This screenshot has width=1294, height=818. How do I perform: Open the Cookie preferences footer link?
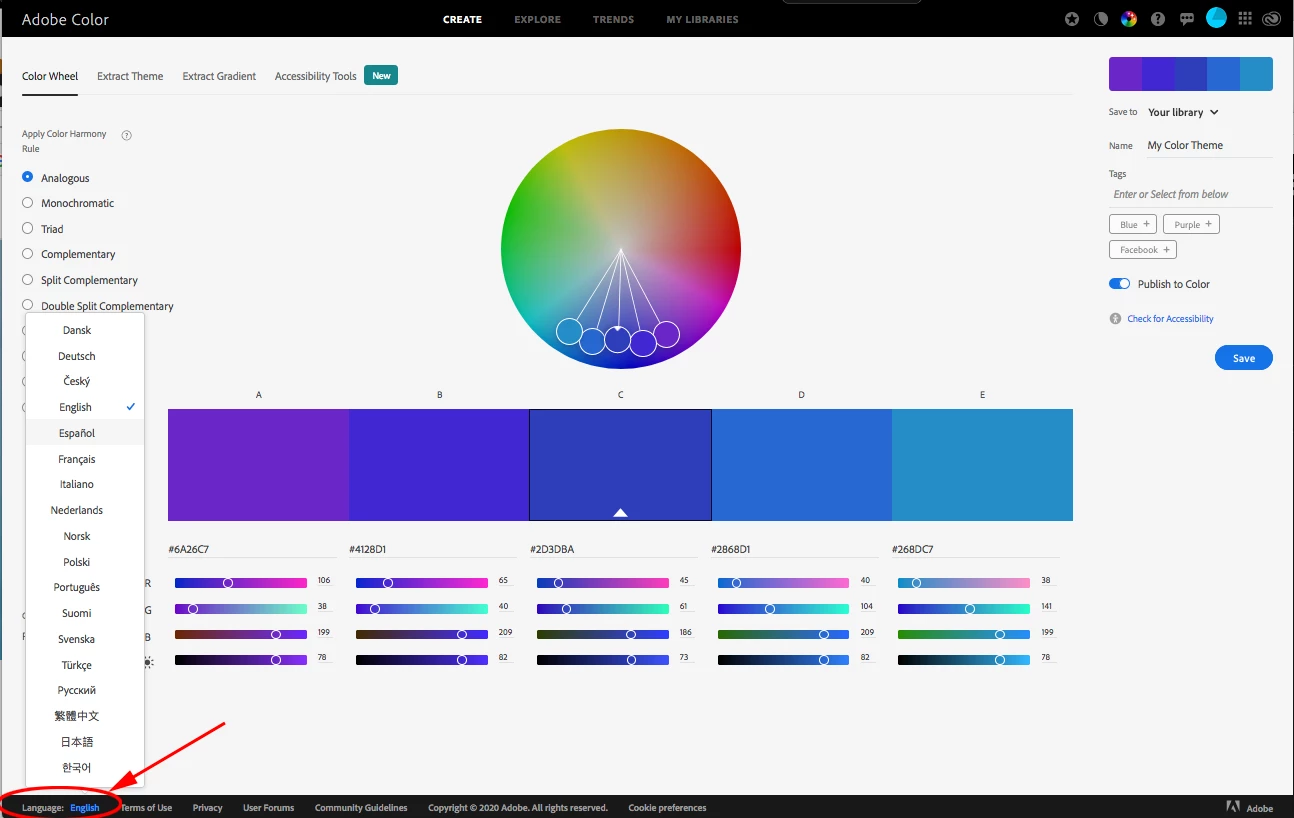[x=667, y=808]
